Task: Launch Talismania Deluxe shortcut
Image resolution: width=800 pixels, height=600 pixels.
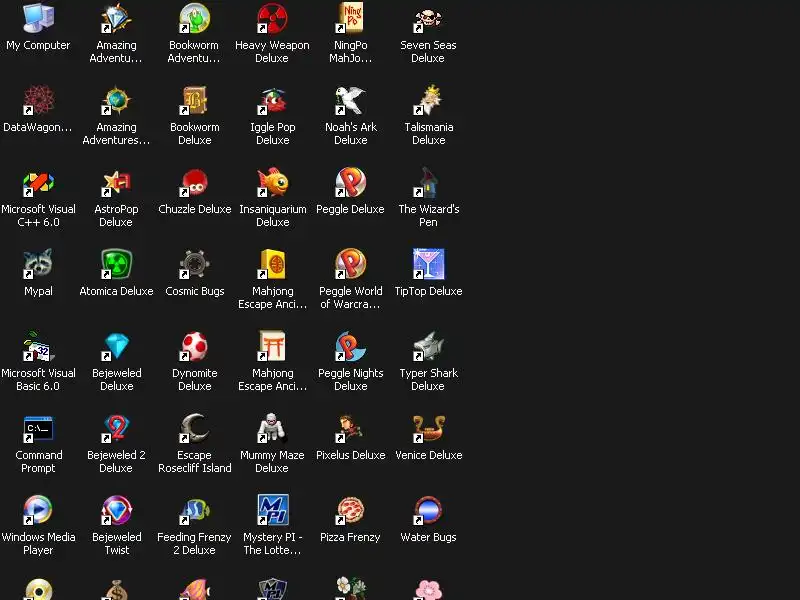Action: (x=429, y=100)
